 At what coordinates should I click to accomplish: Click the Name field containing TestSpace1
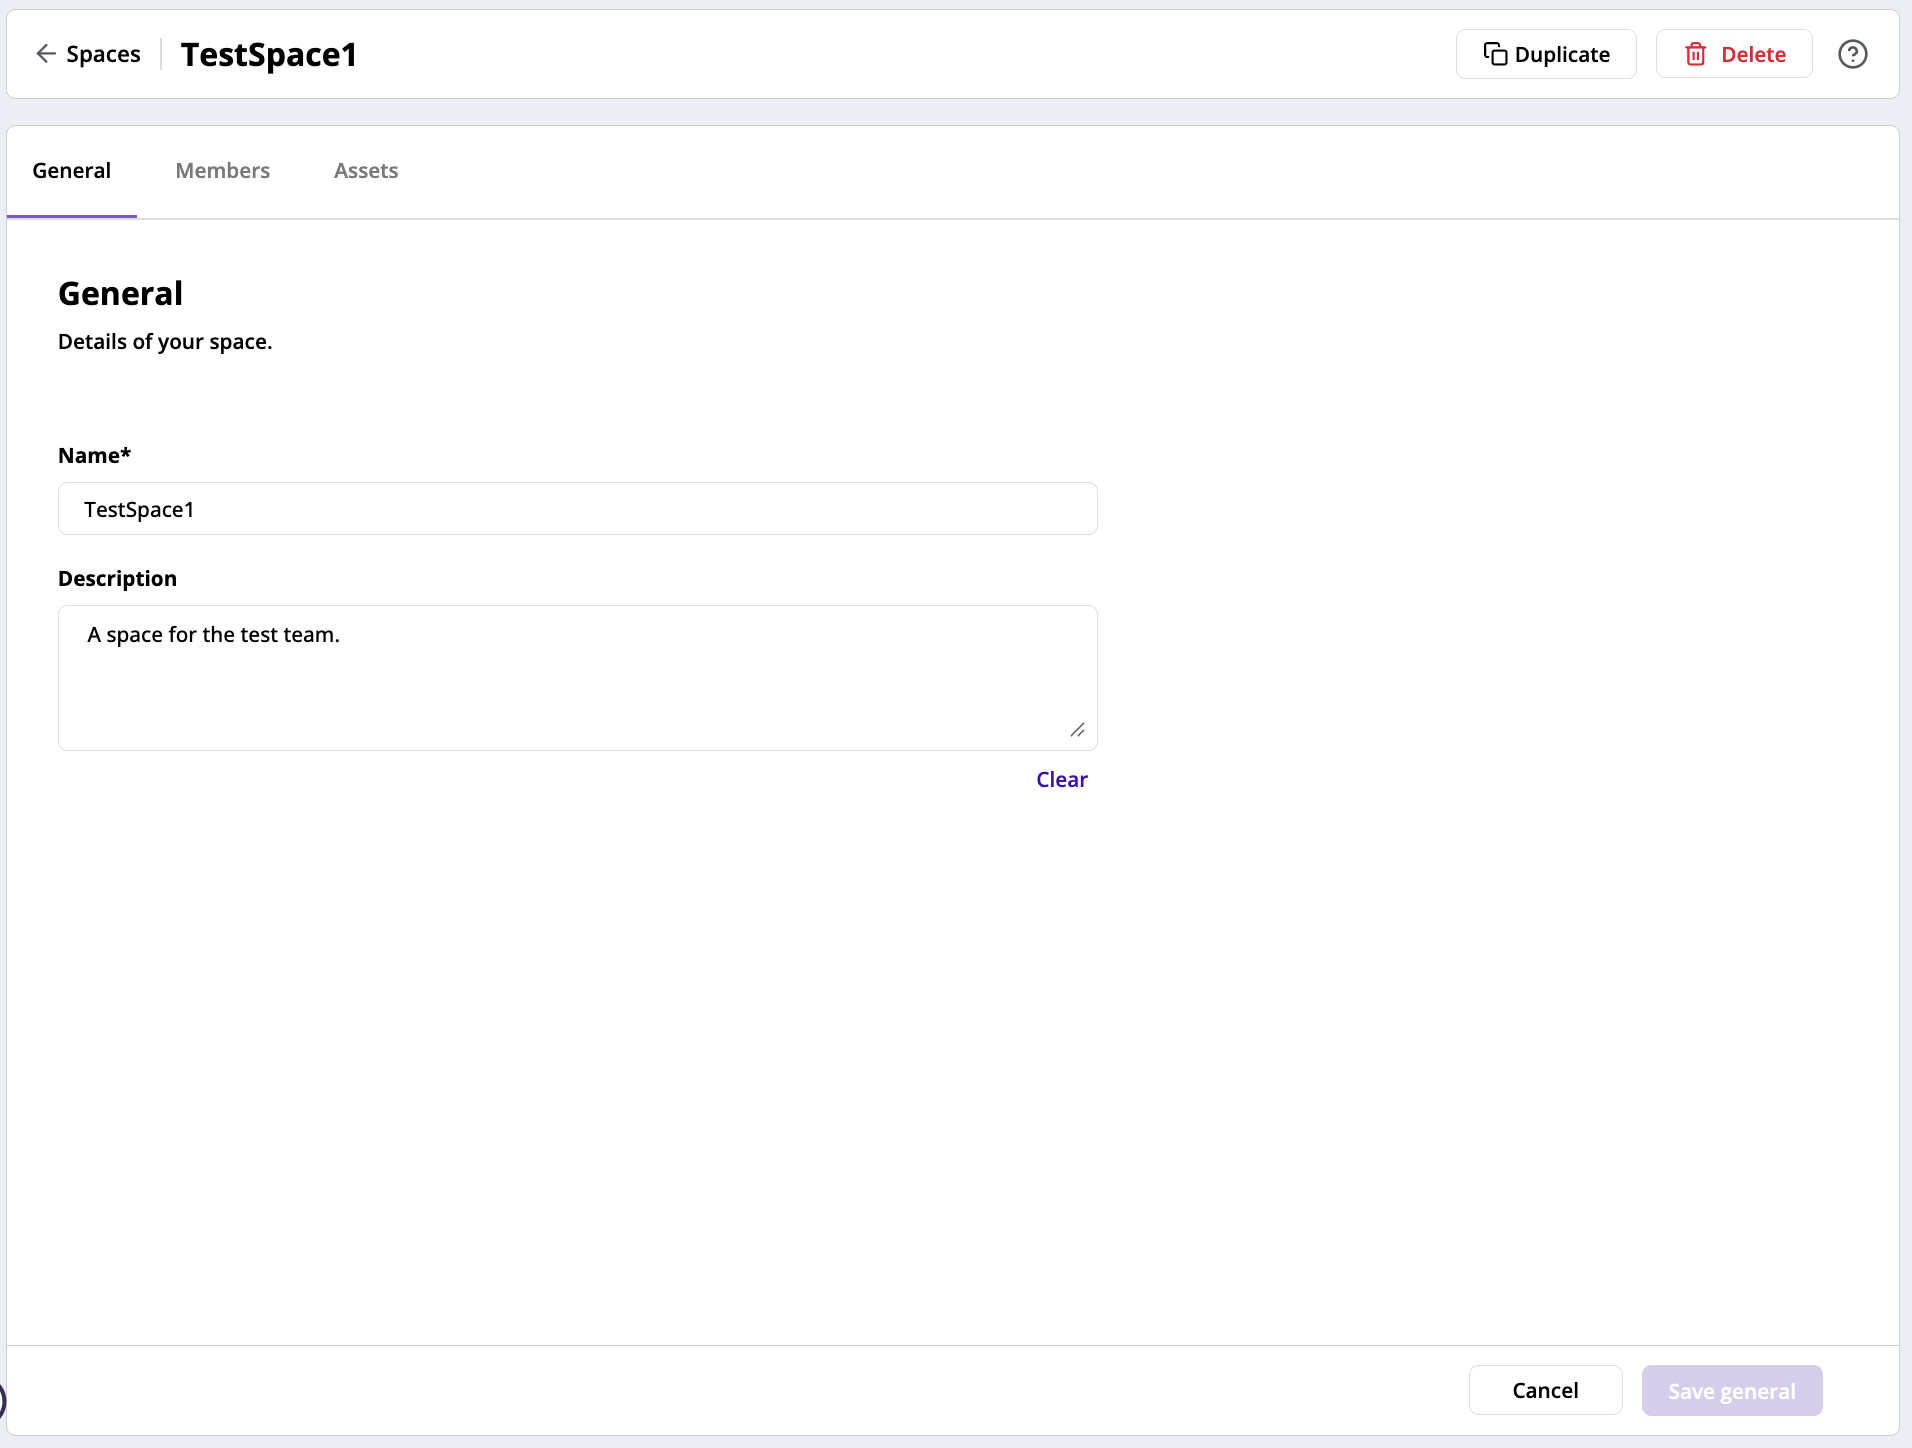tap(578, 509)
